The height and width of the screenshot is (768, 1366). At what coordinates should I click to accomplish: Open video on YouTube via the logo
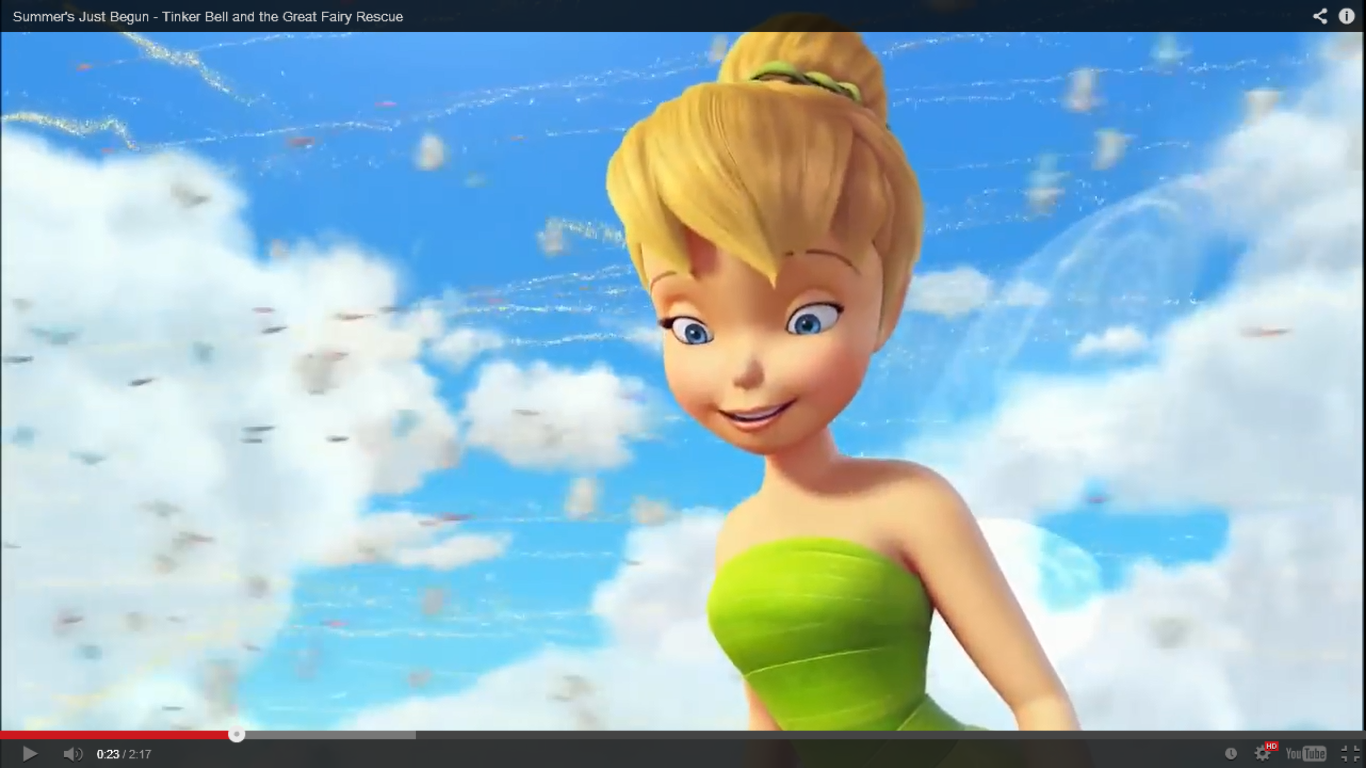[x=1306, y=754]
